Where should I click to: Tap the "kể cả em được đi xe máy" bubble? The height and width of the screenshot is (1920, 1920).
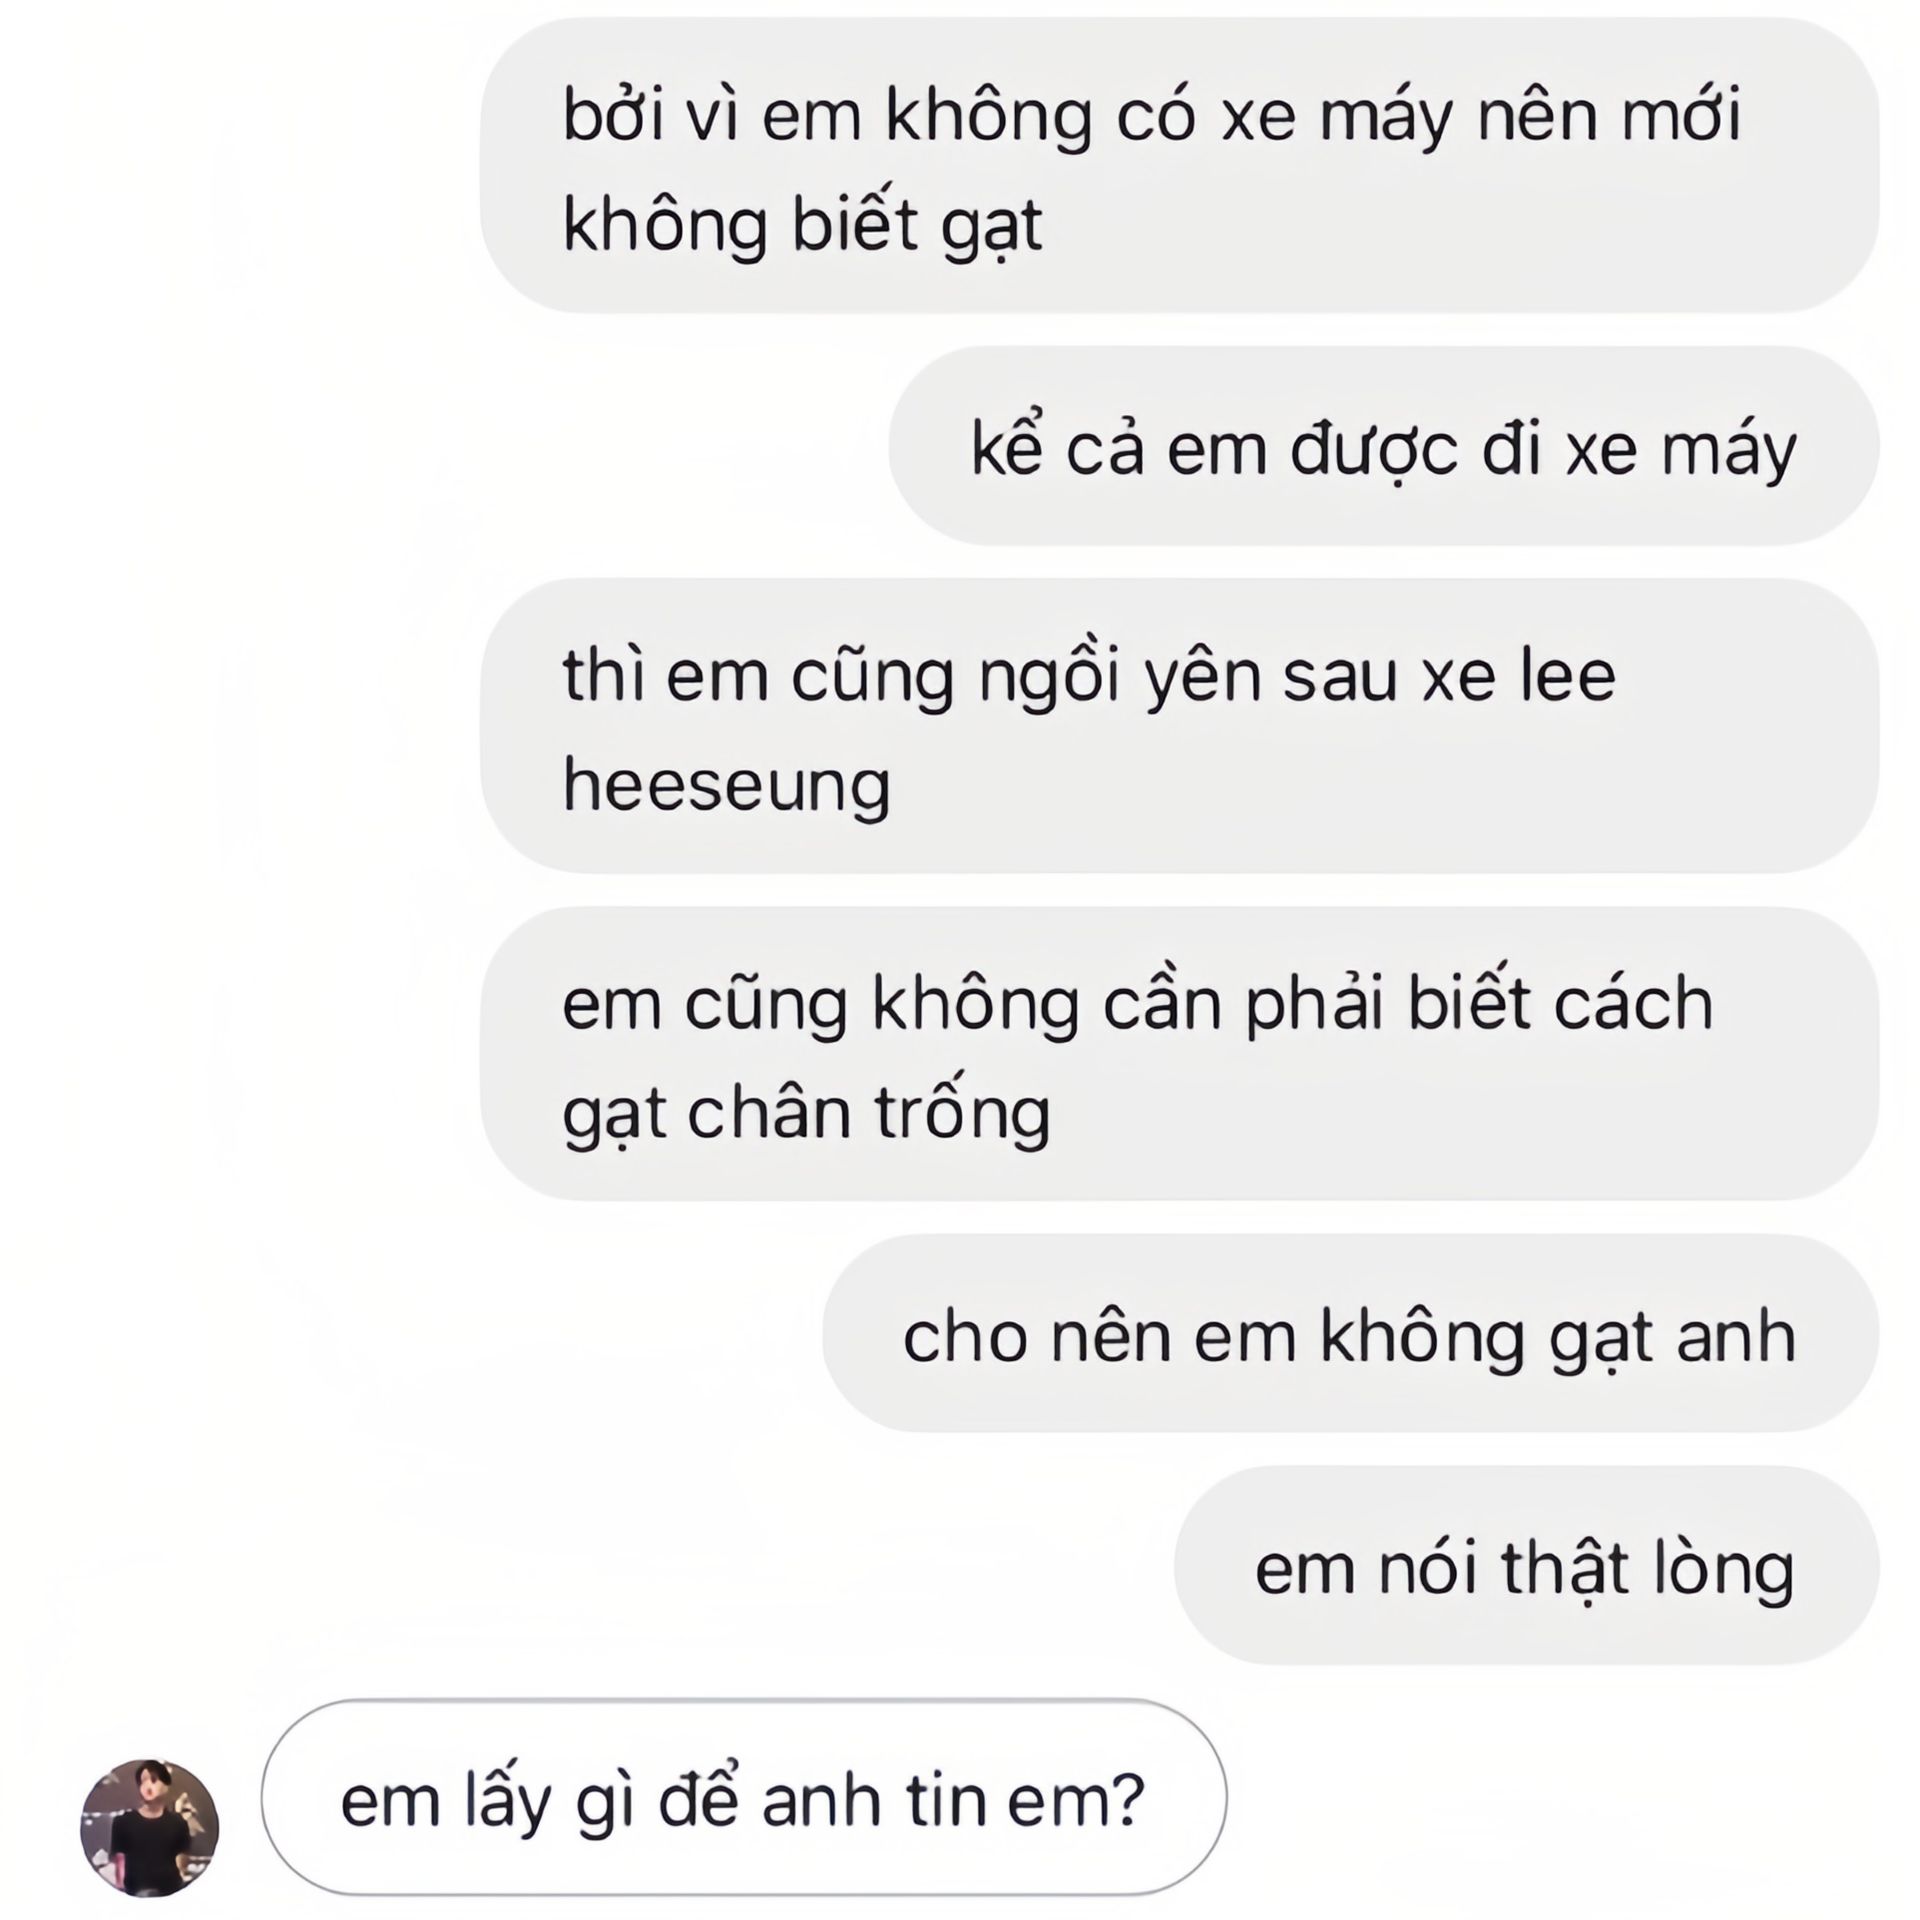pos(1384,445)
